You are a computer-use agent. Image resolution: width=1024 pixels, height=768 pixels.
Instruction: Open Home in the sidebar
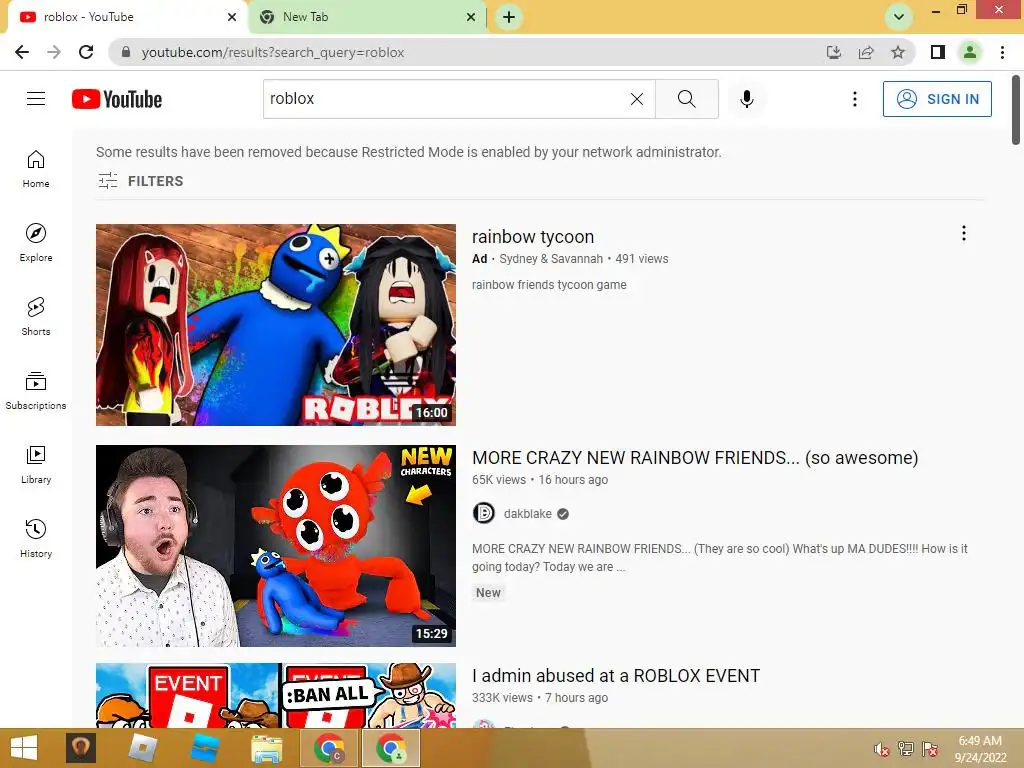tap(36, 169)
